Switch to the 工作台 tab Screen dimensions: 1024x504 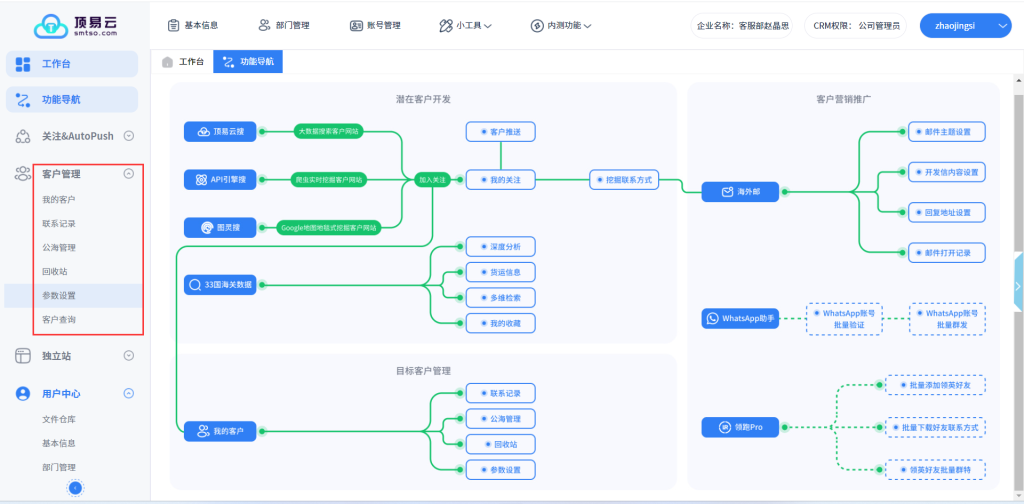183,62
